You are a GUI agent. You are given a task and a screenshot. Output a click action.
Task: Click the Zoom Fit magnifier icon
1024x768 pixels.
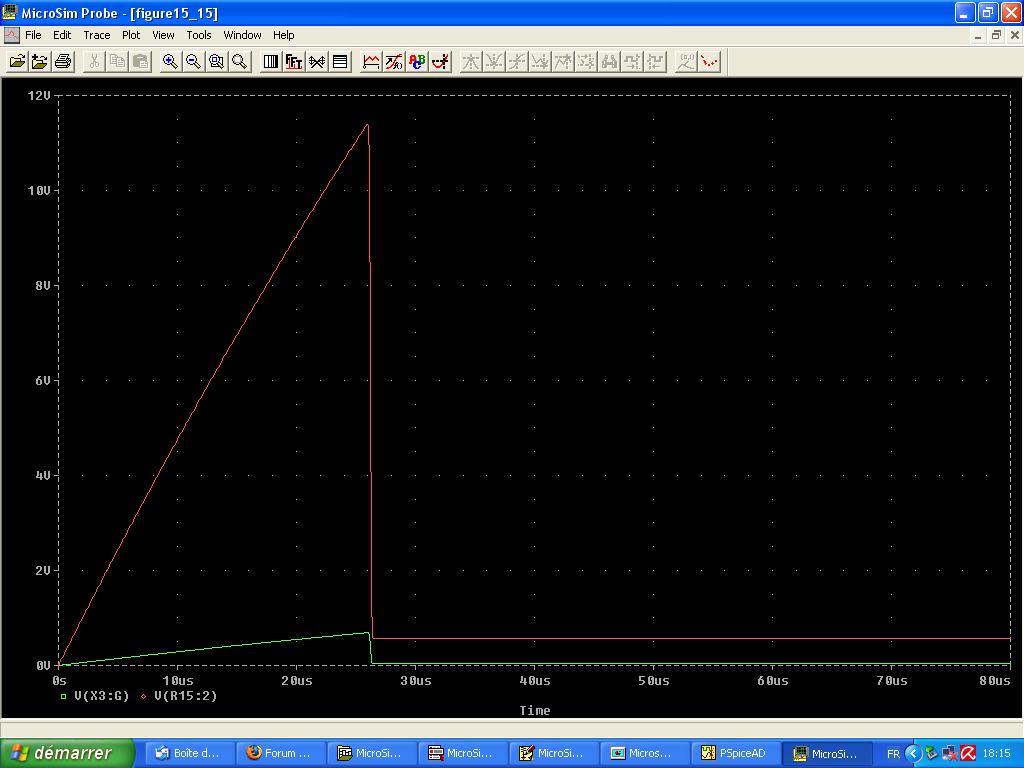240,61
